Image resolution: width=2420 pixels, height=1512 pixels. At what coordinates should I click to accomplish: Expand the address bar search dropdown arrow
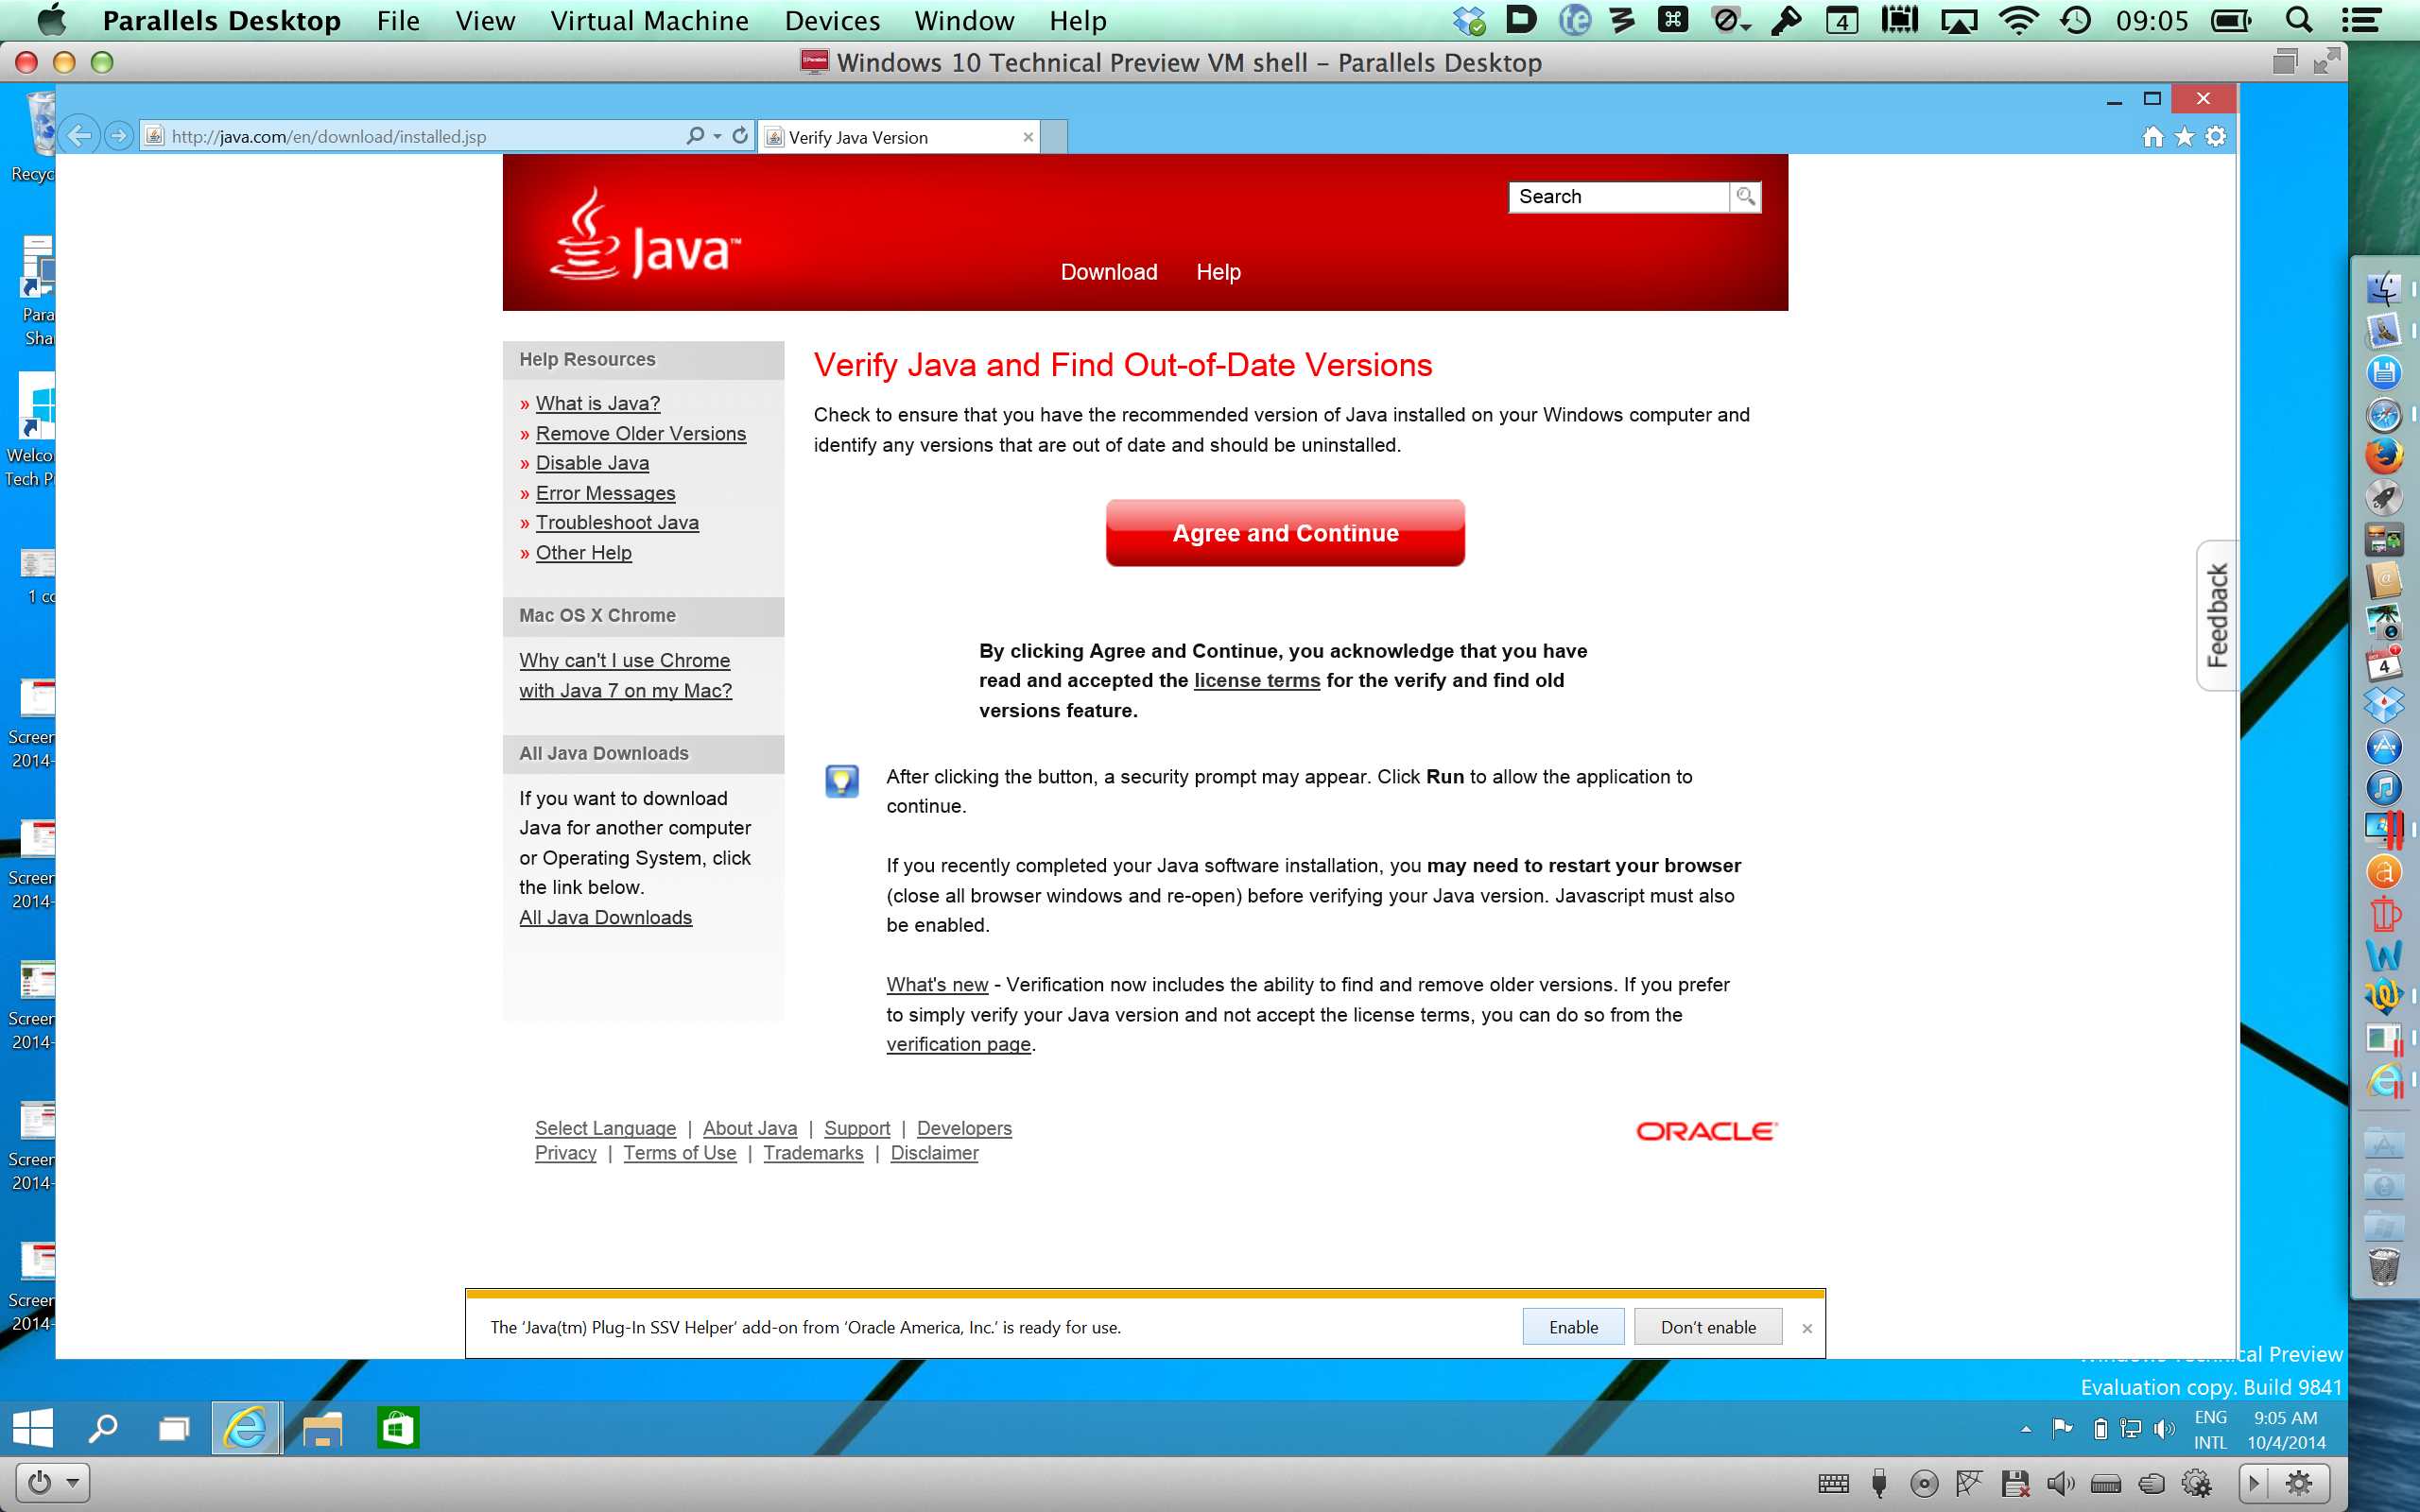(x=717, y=136)
